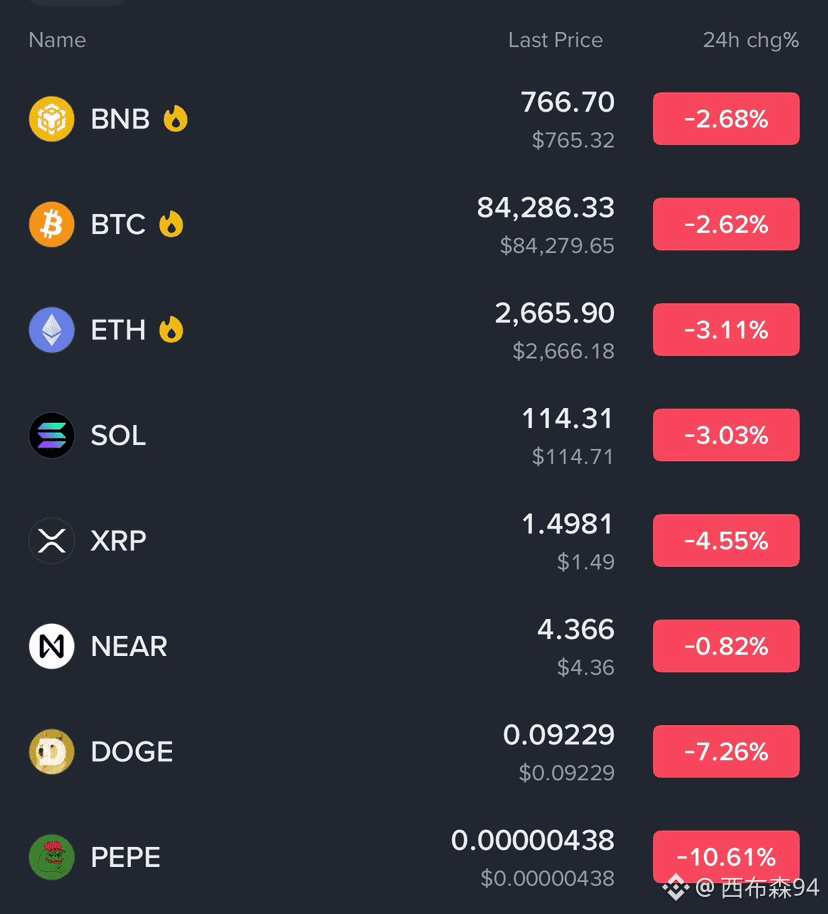Open the BNB coin logo
Screen dimensions: 828x914
click(x=51, y=119)
